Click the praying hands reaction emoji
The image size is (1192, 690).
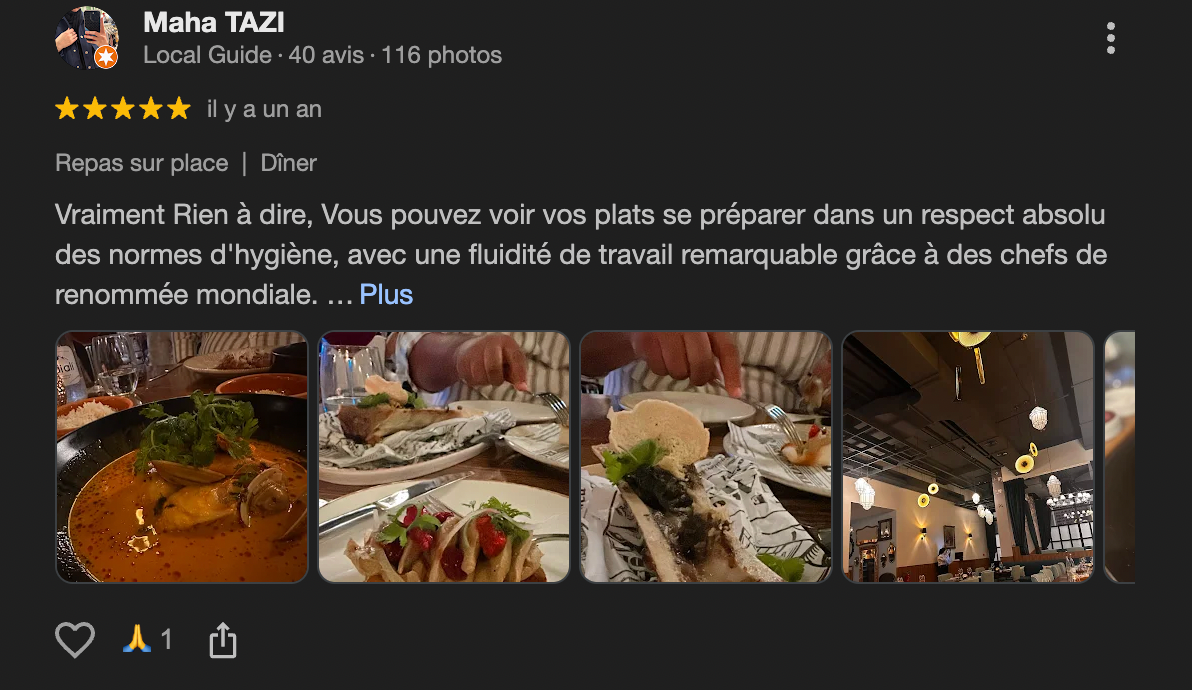point(136,639)
